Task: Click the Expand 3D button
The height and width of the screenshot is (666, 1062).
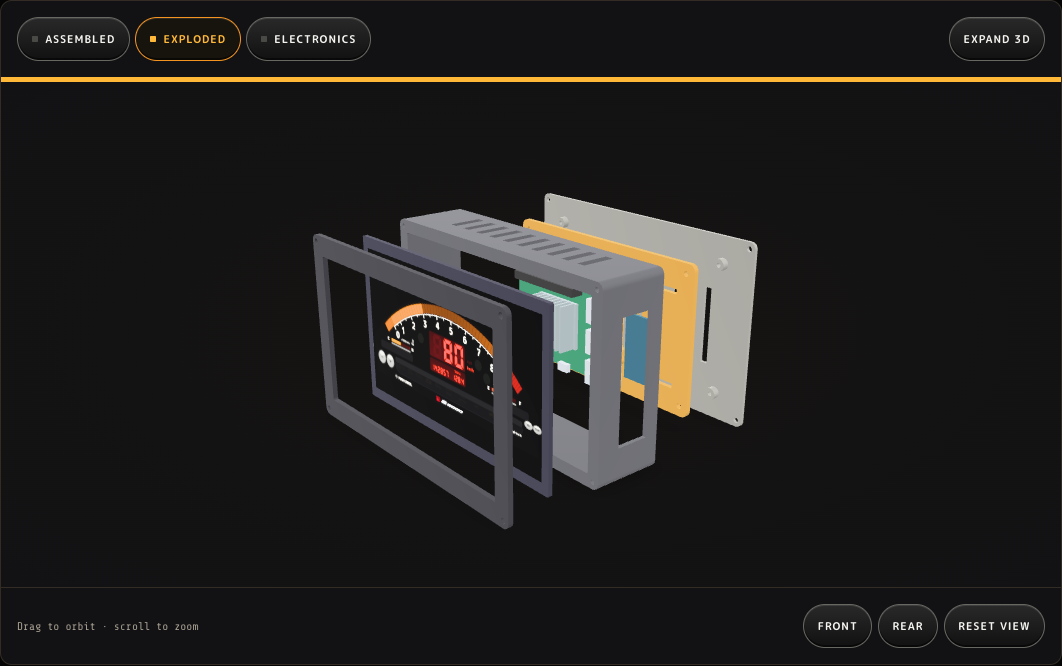Action: 996,39
